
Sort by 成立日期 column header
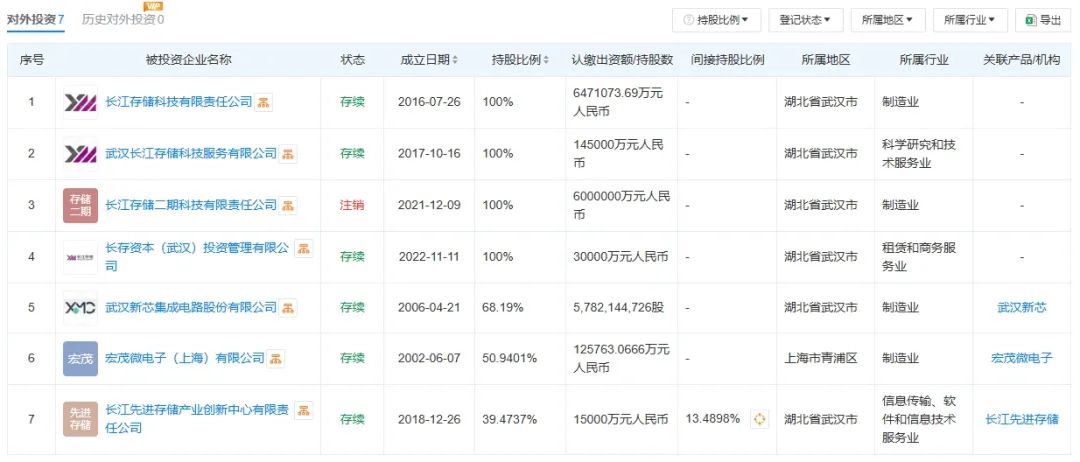pyautogui.click(x=429, y=60)
